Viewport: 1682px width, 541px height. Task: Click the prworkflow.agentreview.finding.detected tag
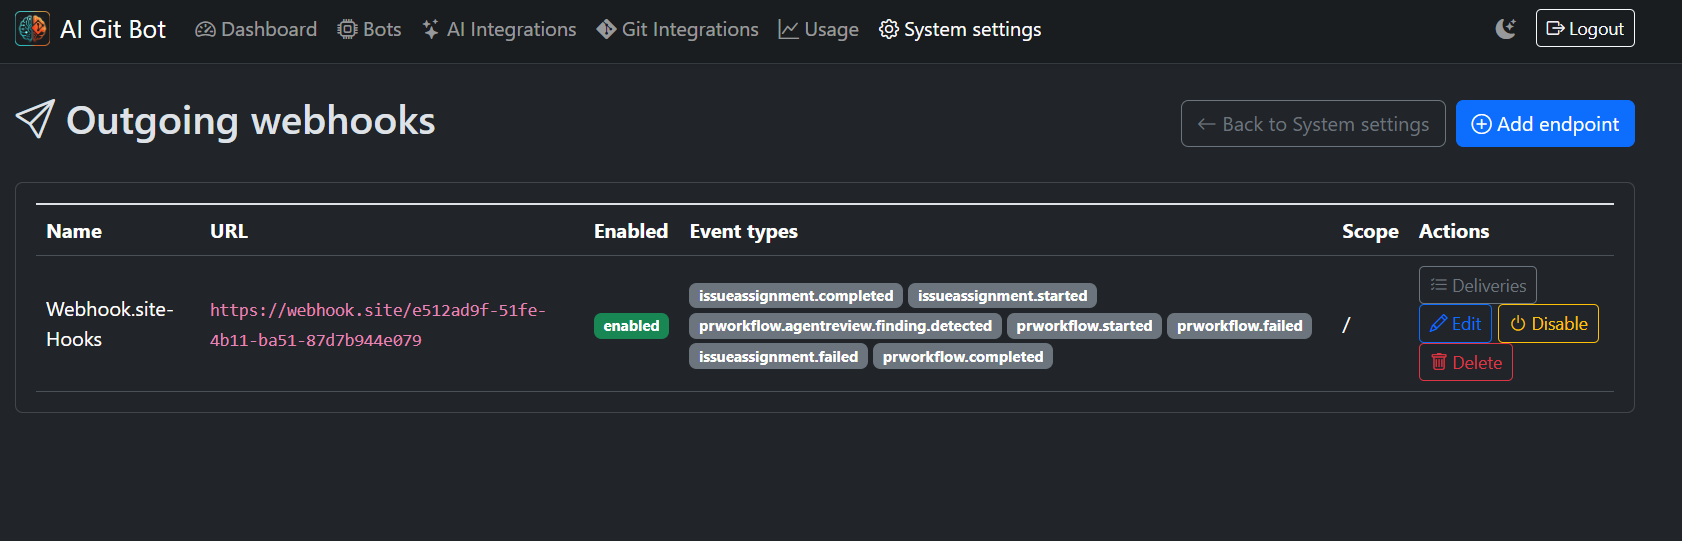pos(845,326)
